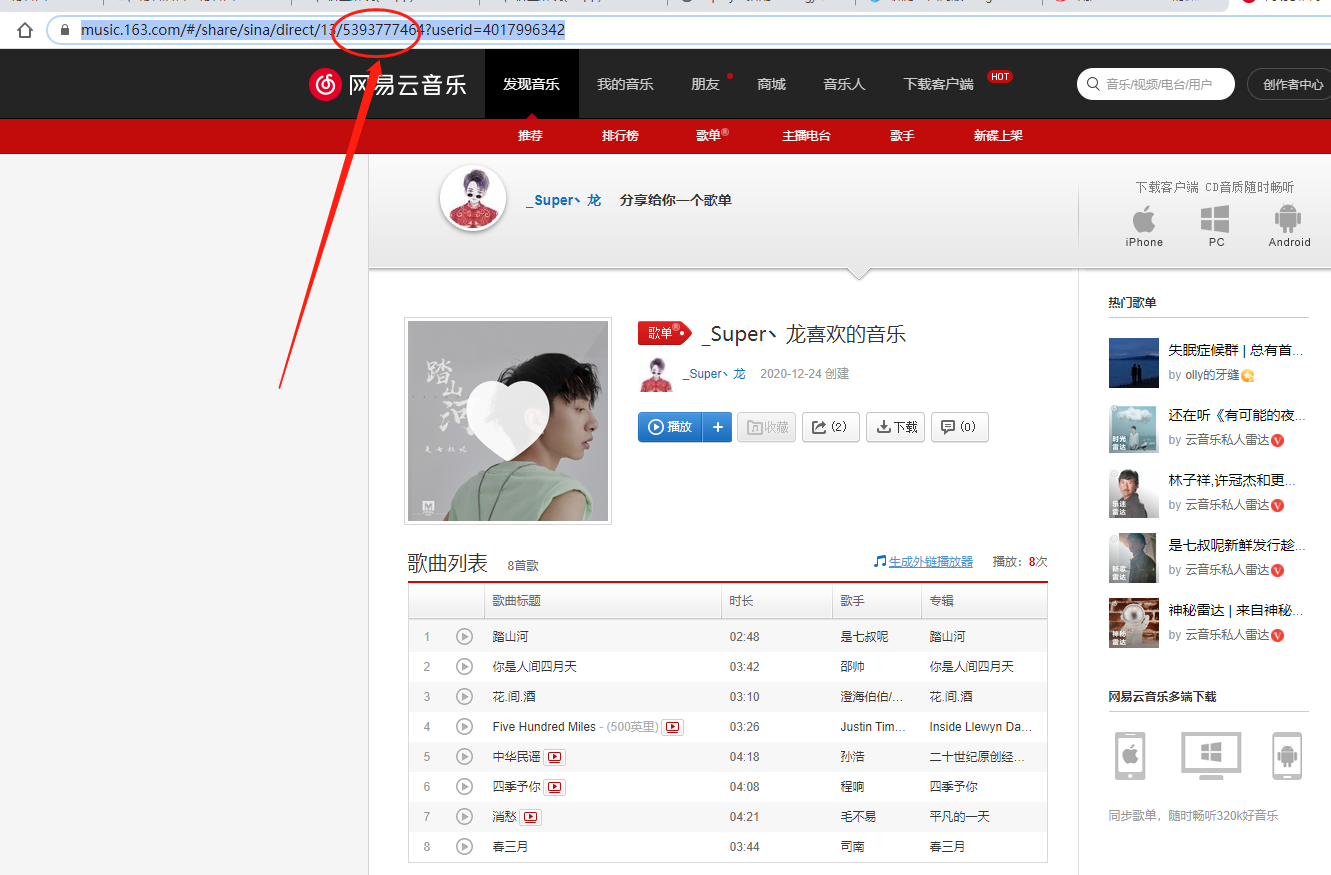Open 生成外链播放器 link
This screenshot has height=875, width=1331.
[931, 562]
